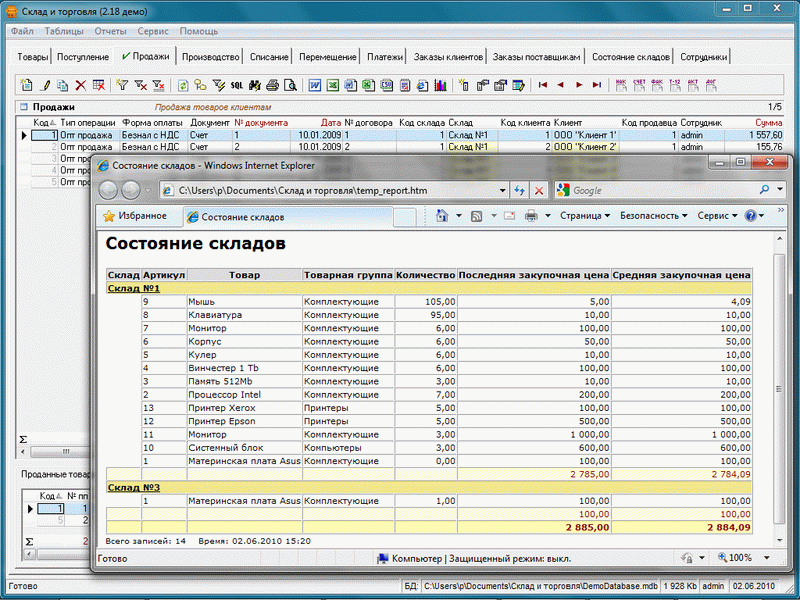This screenshot has width=800, height=600.
Task: Click the red X delete record icon
Action: [x=81, y=86]
